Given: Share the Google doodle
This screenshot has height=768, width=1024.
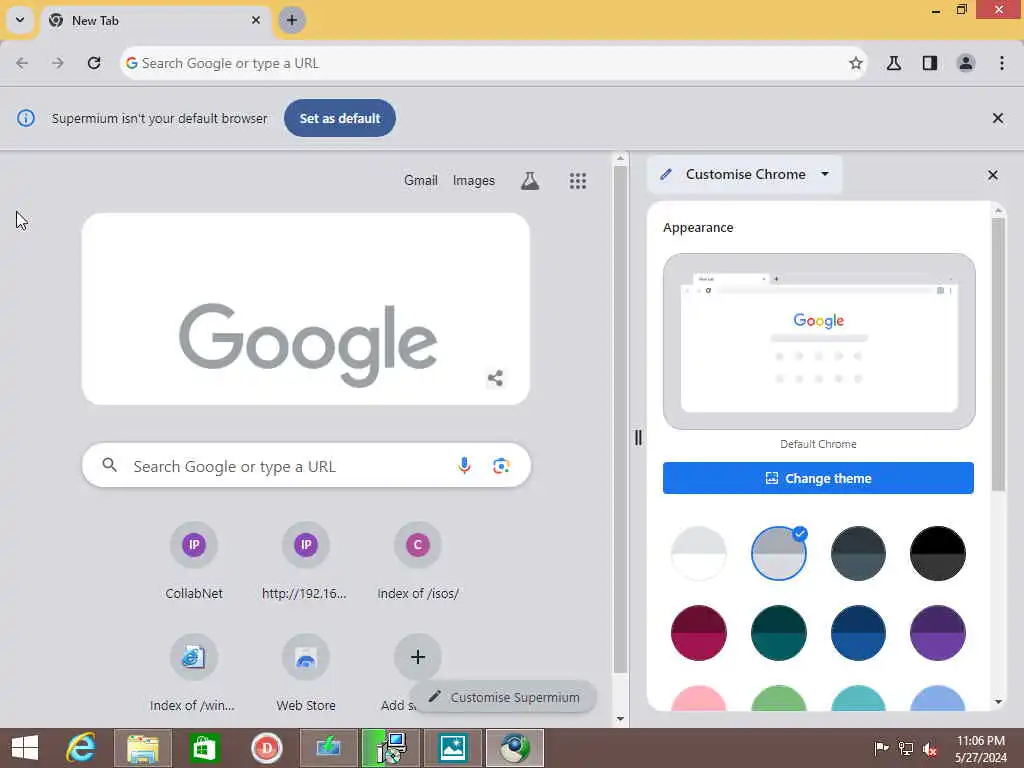Looking at the screenshot, I should pos(495,378).
